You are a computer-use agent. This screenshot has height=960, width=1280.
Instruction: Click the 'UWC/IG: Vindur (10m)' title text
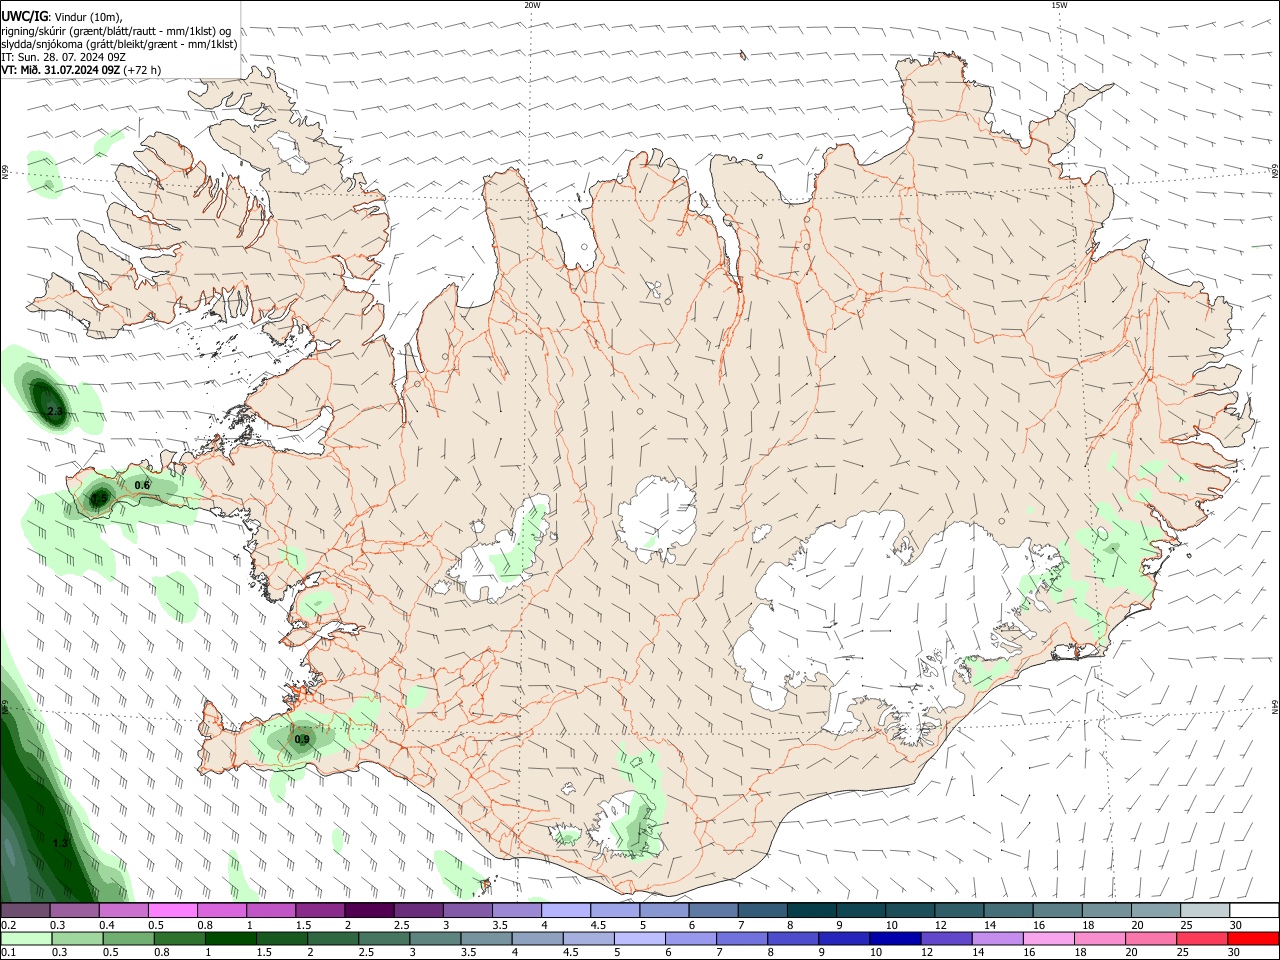pos(62,17)
